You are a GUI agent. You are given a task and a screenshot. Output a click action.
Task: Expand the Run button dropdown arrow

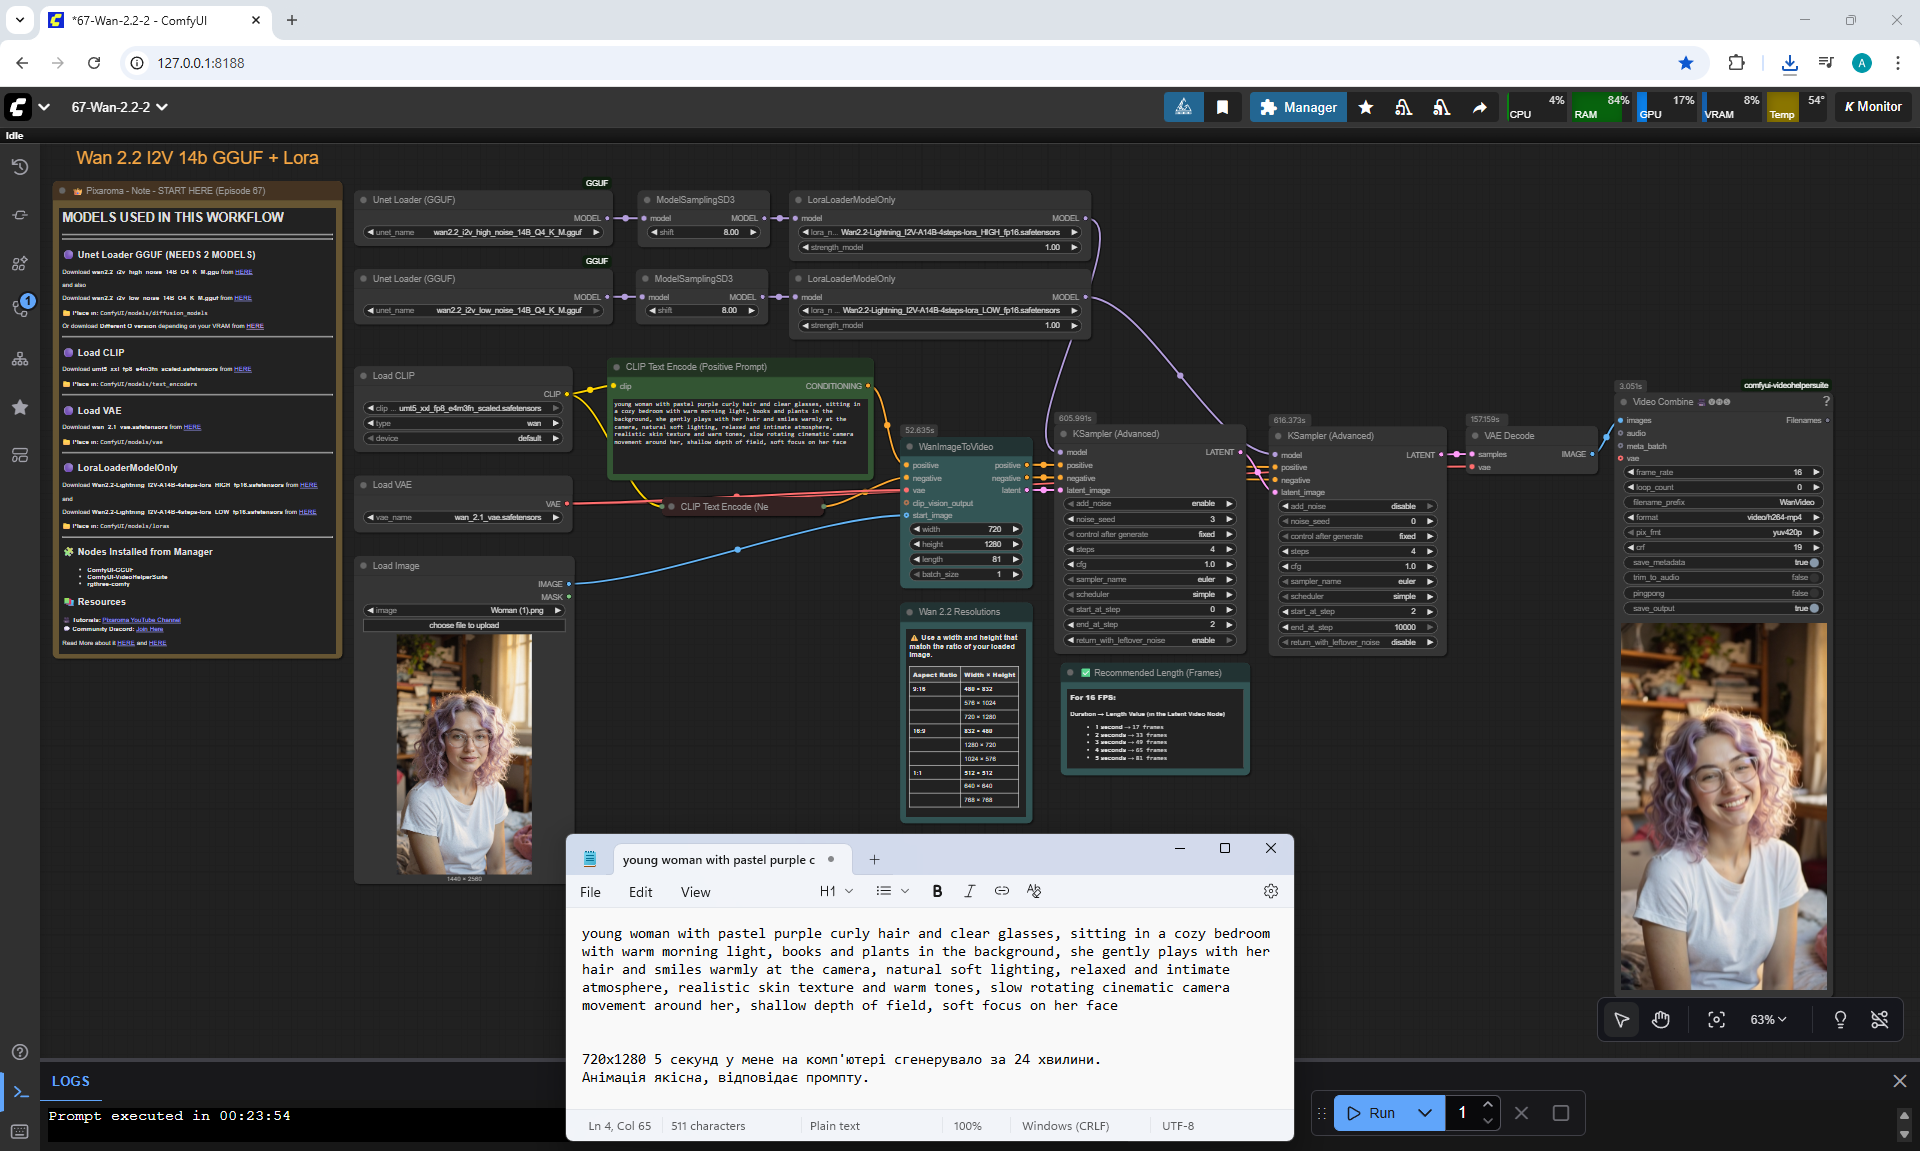(1425, 1113)
